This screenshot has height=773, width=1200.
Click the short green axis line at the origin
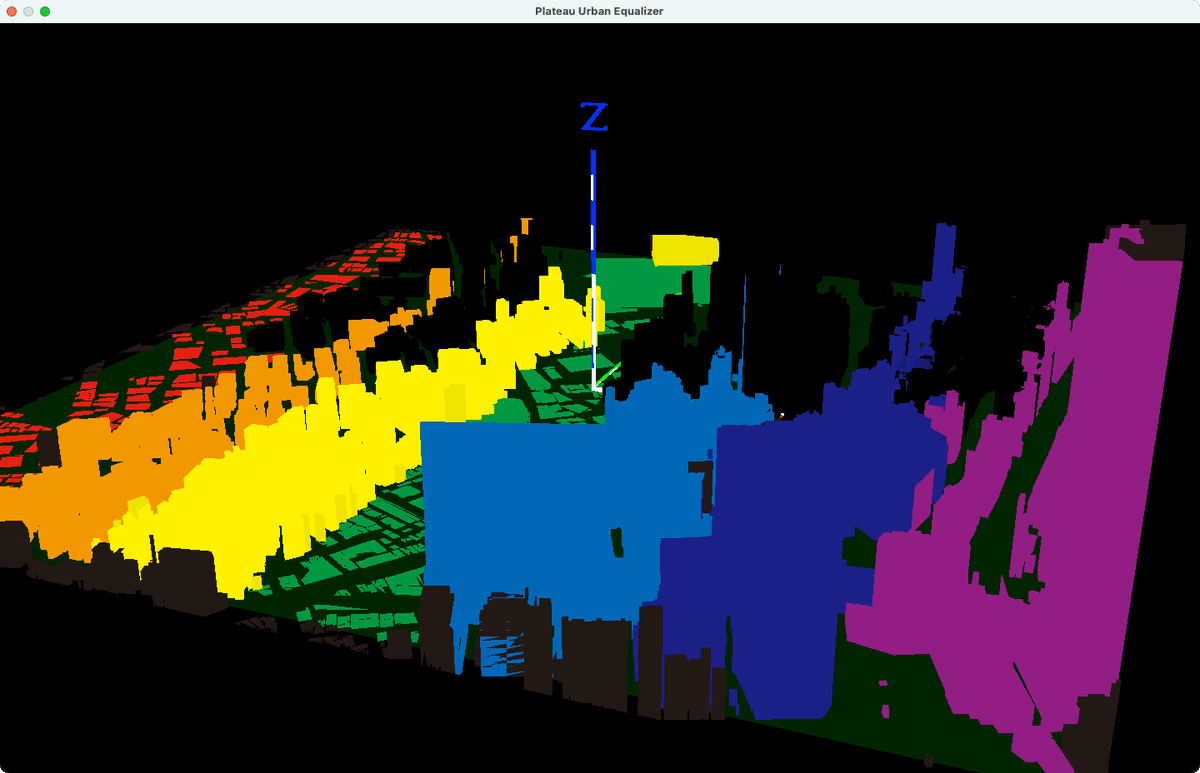(x=608, y=376)
